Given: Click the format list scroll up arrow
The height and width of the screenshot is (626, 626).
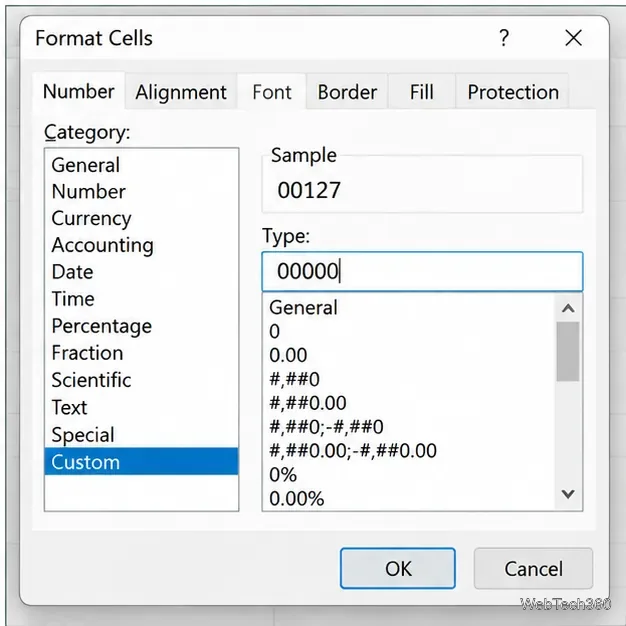Looking at the screenshot, I should pyautogui.click(x=568, y=308).
